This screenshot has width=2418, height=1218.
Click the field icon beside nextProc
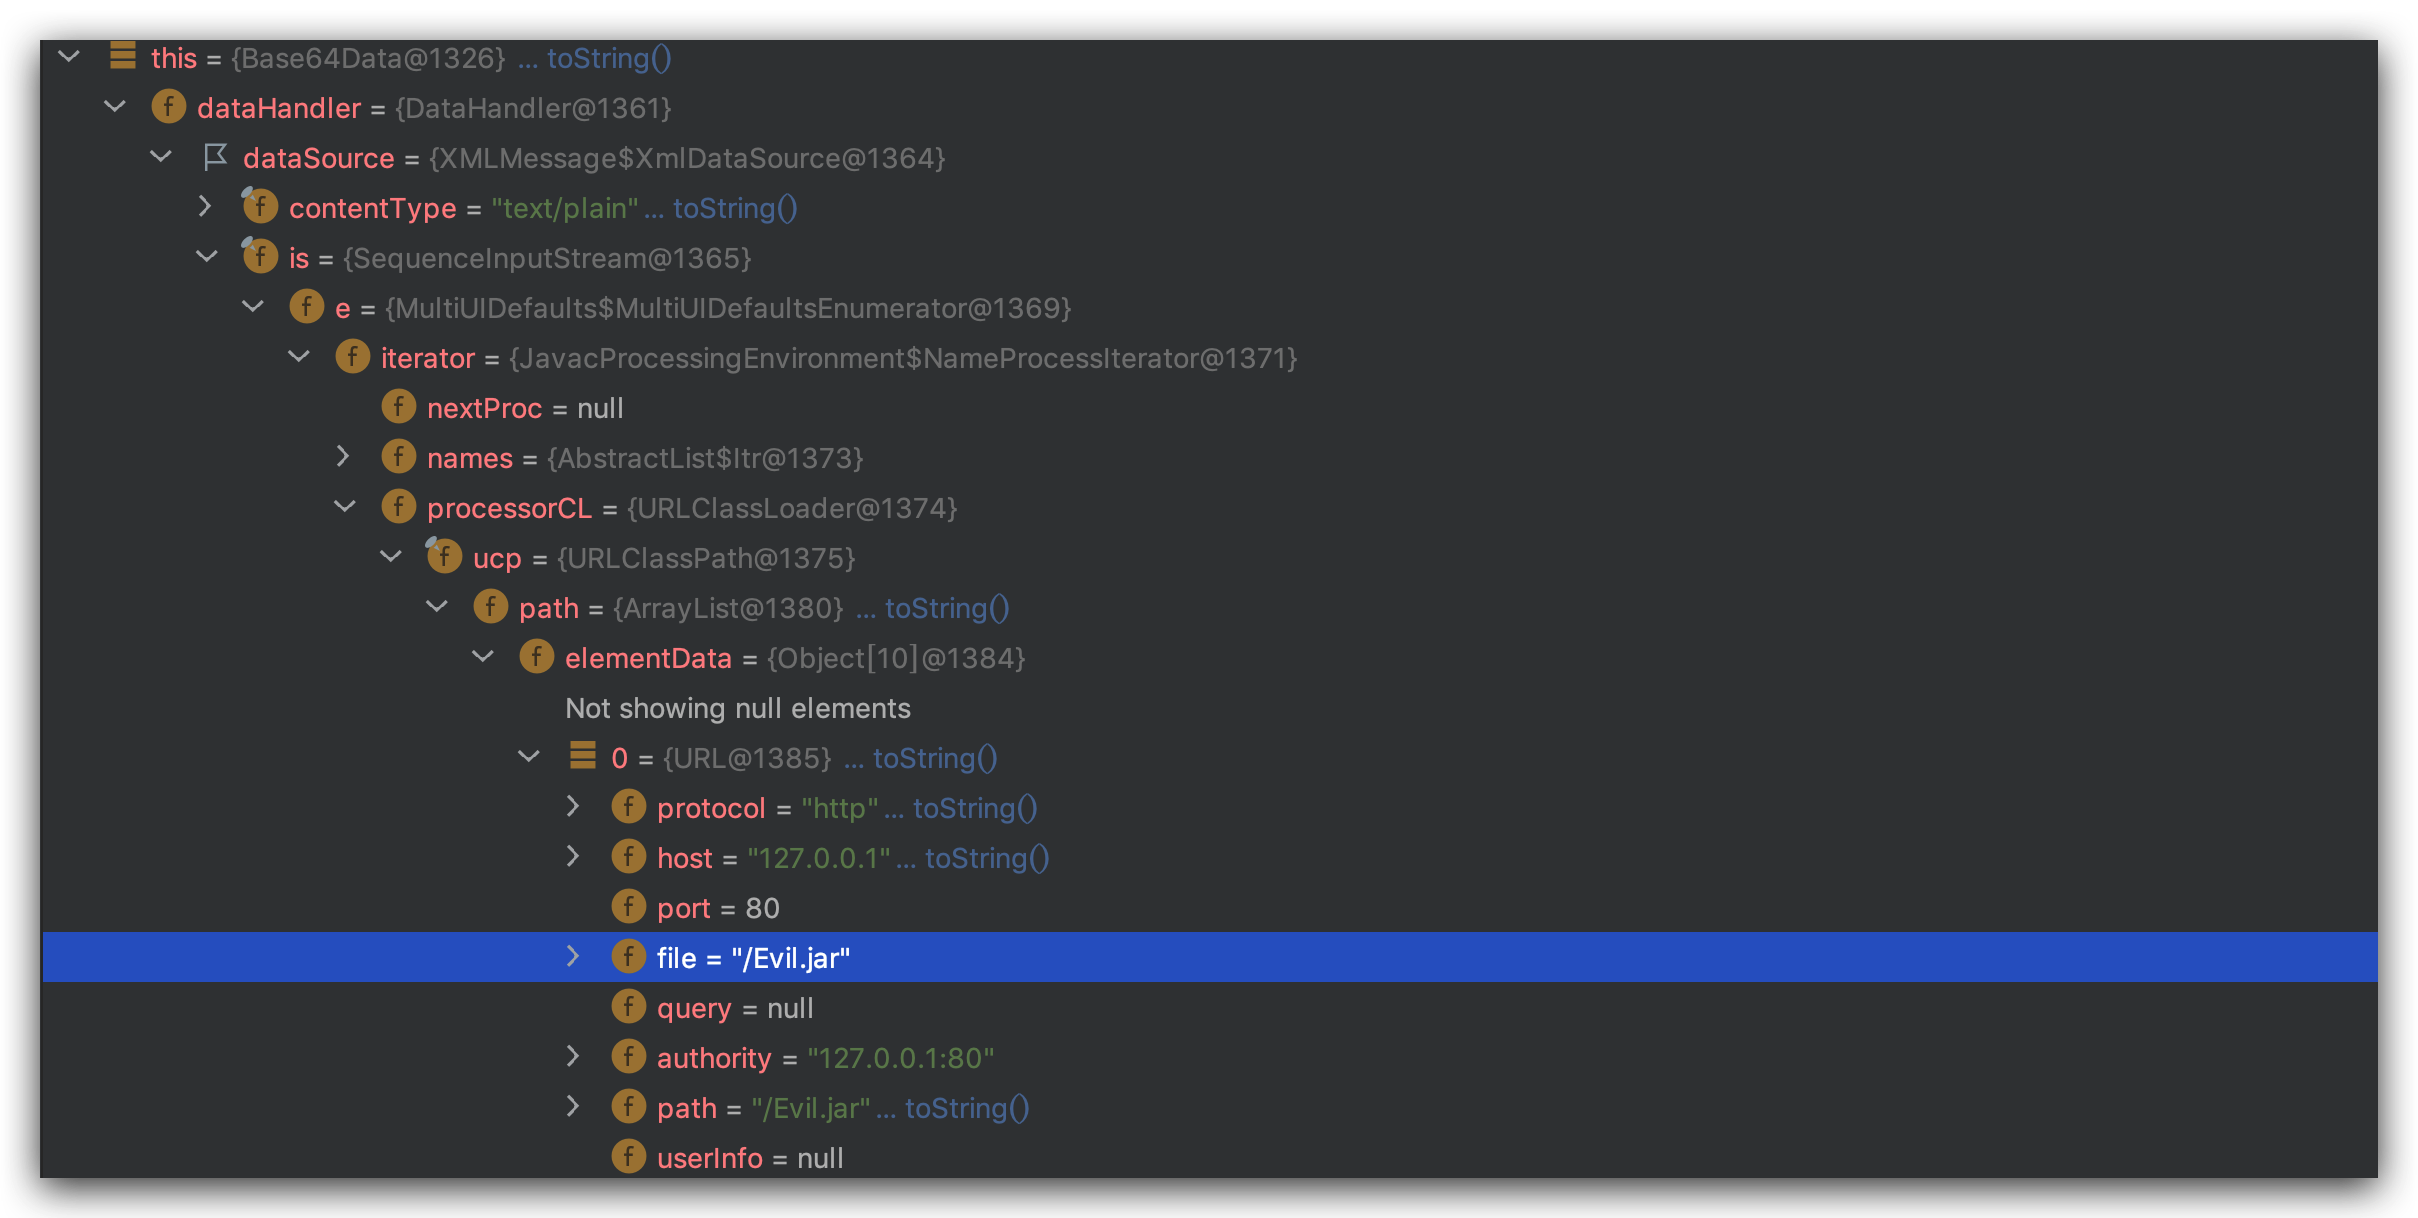click(x=398, y=407)
